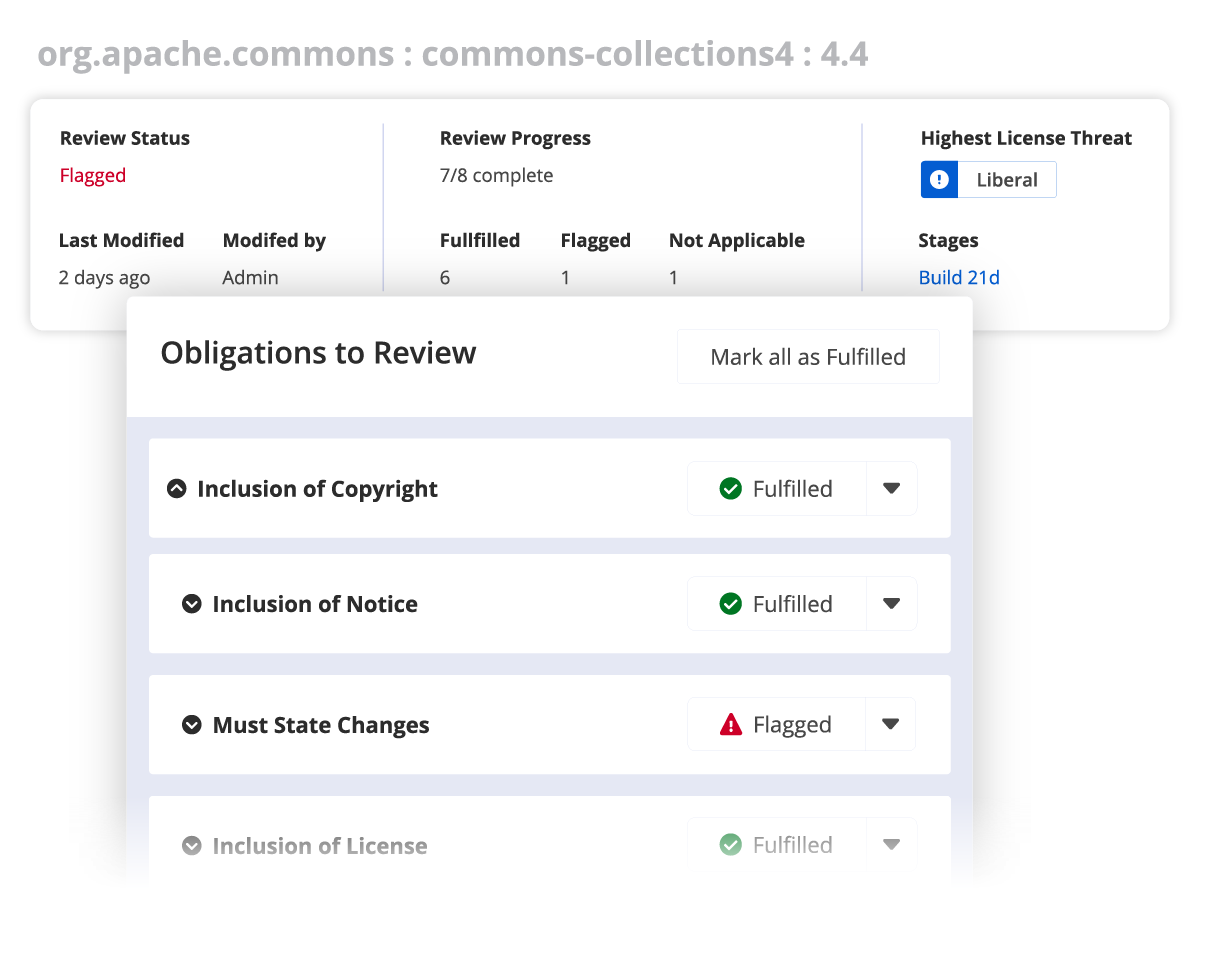Viewport: 1205px width, 967px height.
Task: Click green check icon on Inclusion of Copyright
Action: coord(731,489)
